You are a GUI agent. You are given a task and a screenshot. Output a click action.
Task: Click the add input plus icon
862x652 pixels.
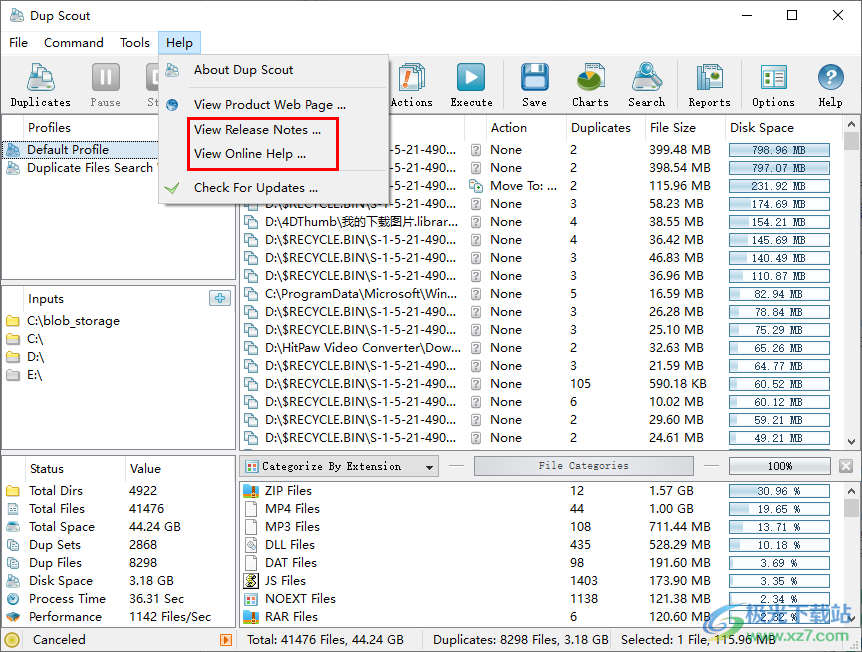[x=220, y=298]
